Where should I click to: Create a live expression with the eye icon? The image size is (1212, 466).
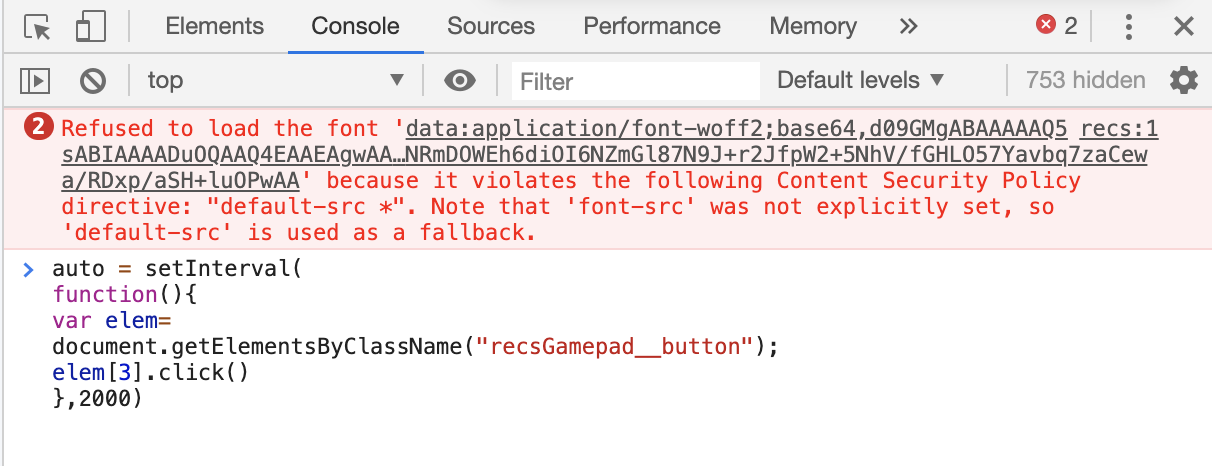(459, 80)
